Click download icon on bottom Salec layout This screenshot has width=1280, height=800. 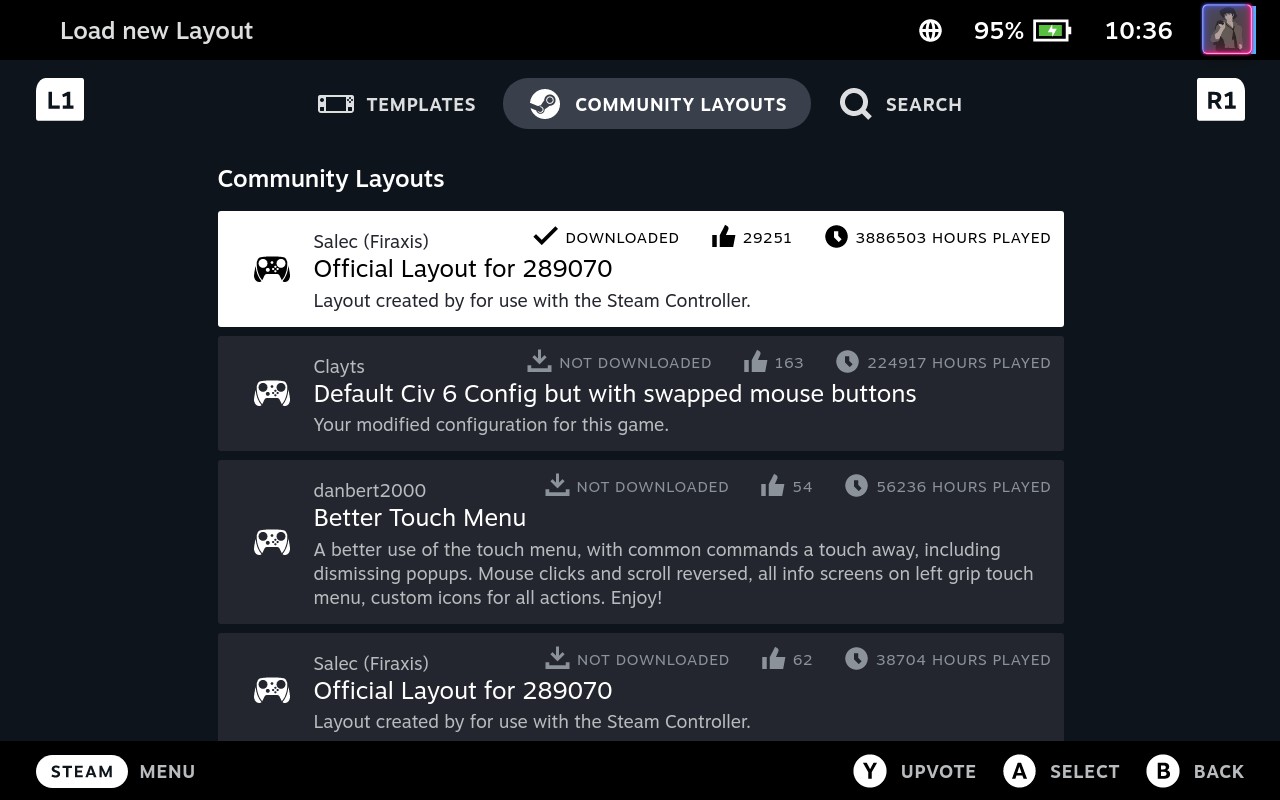click(x=557, y=658)
